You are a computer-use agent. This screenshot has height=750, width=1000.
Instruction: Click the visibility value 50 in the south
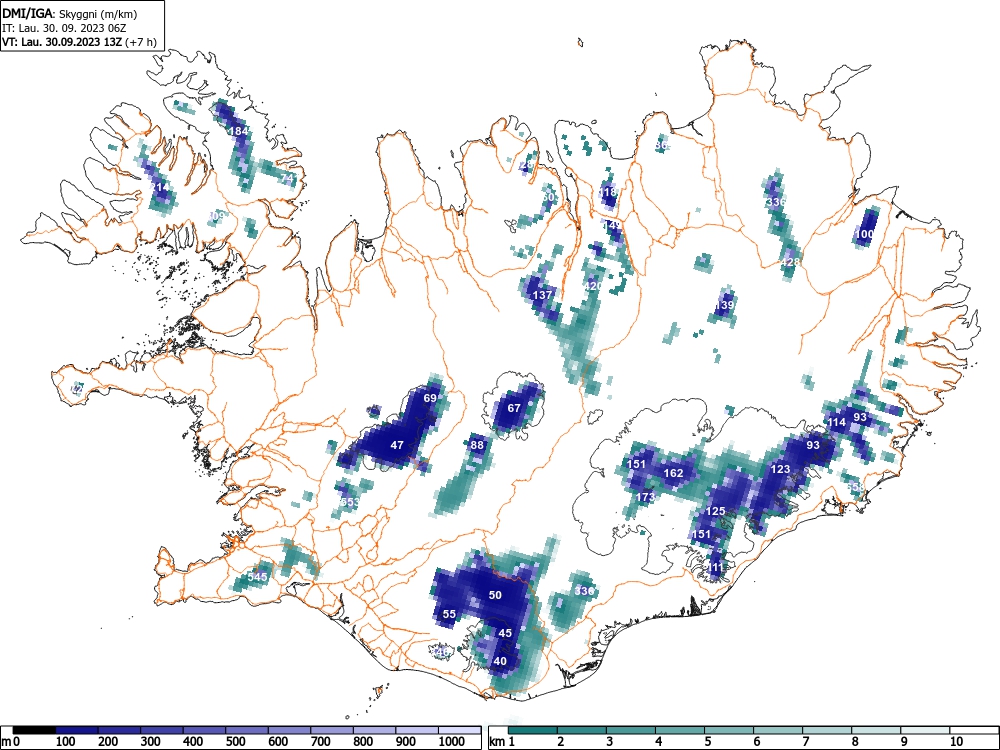pyautogui.click(x=495, y=595)
